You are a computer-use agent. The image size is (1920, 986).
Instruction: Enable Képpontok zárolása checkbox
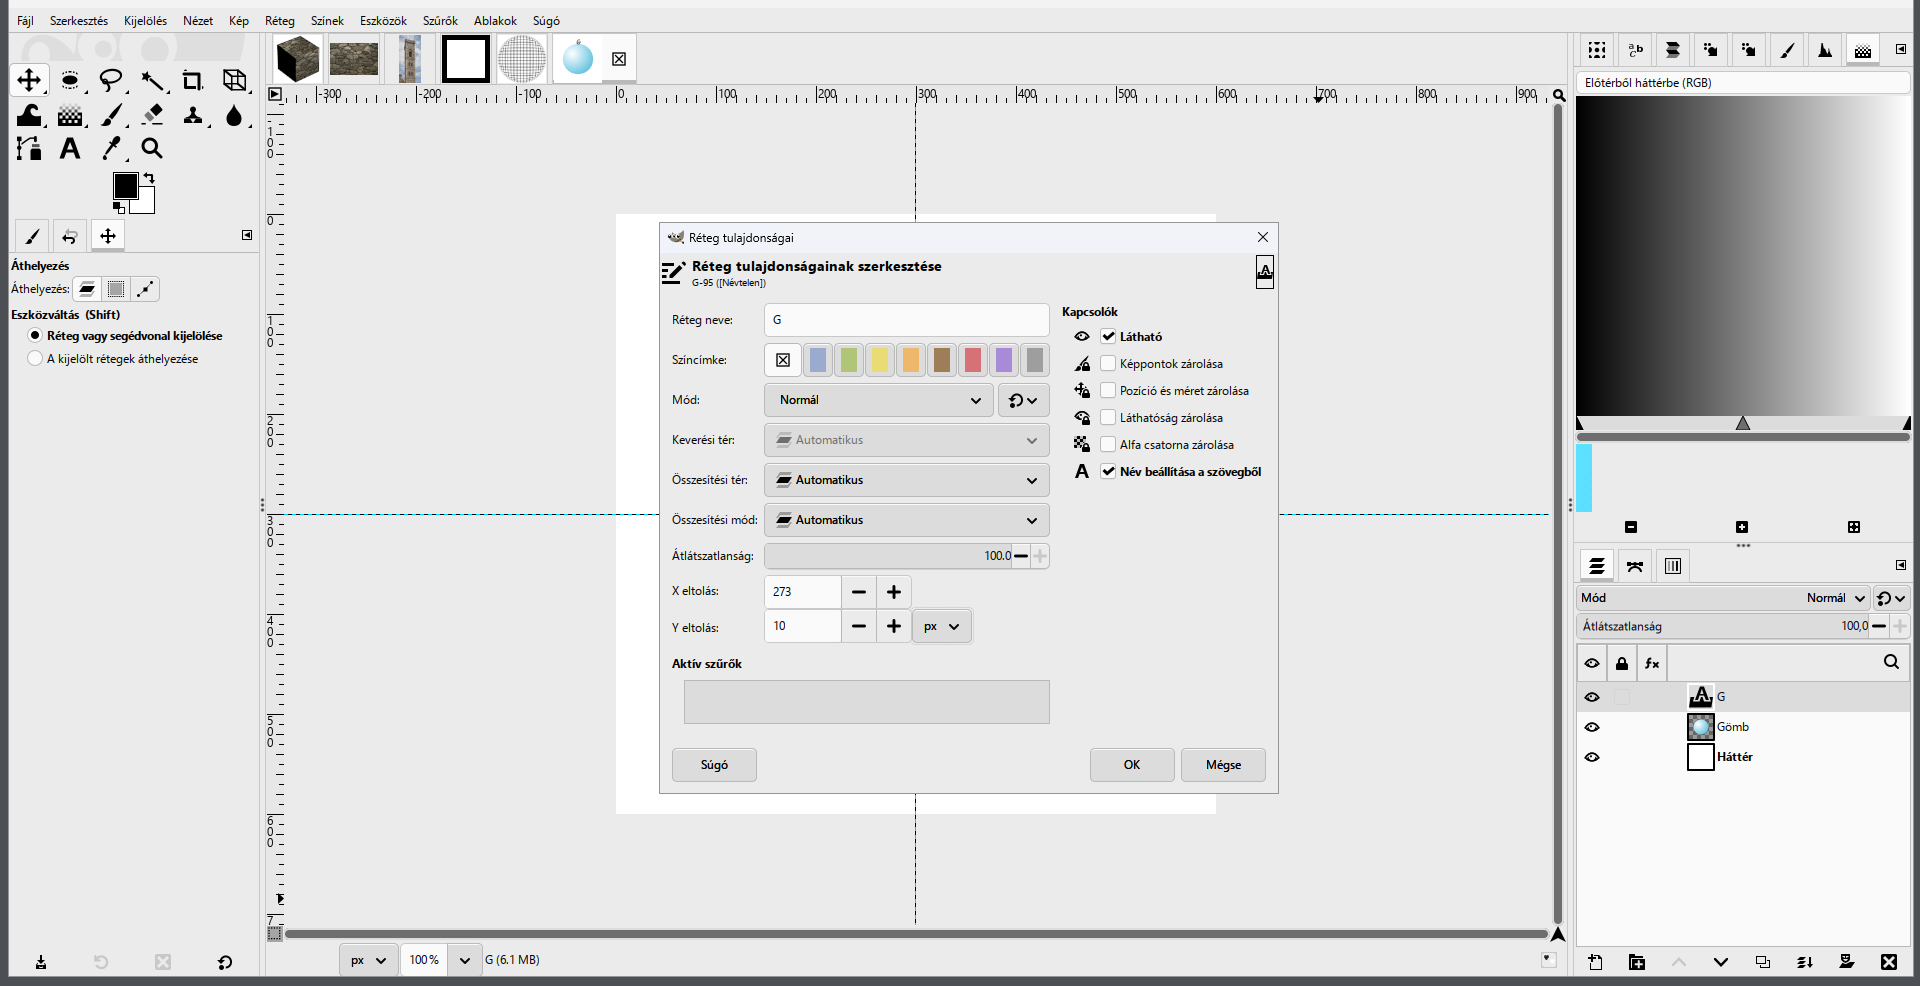click(1108, 364)
